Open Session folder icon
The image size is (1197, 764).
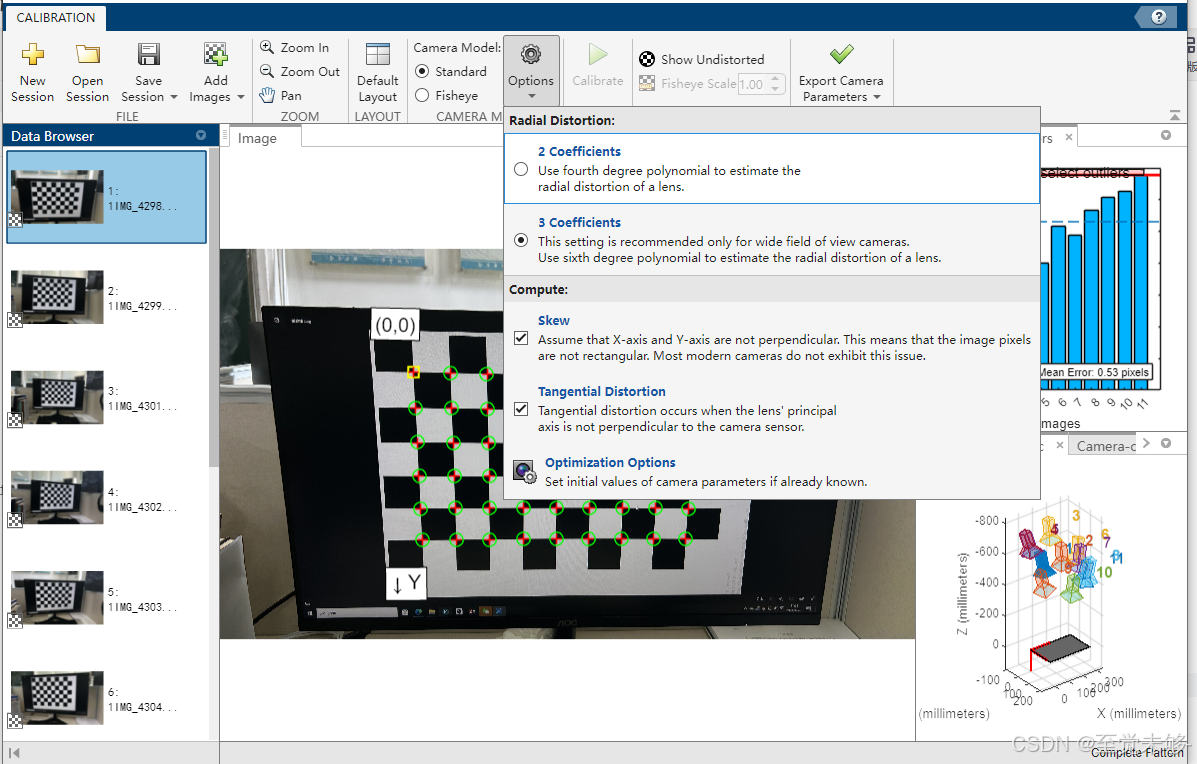tap(88, 54)
